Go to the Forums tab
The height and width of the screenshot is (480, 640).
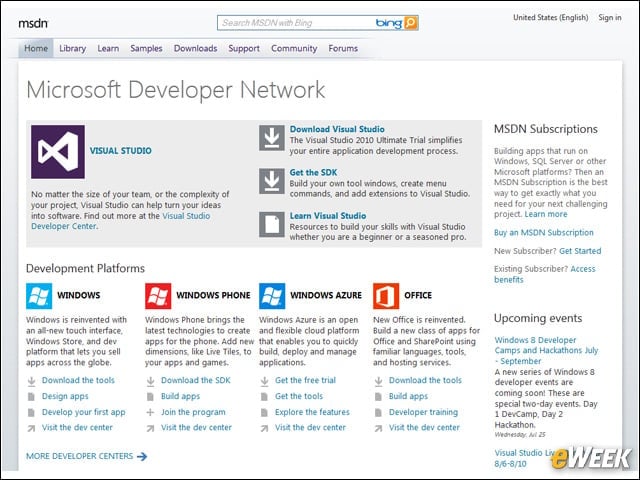[343, 48]
